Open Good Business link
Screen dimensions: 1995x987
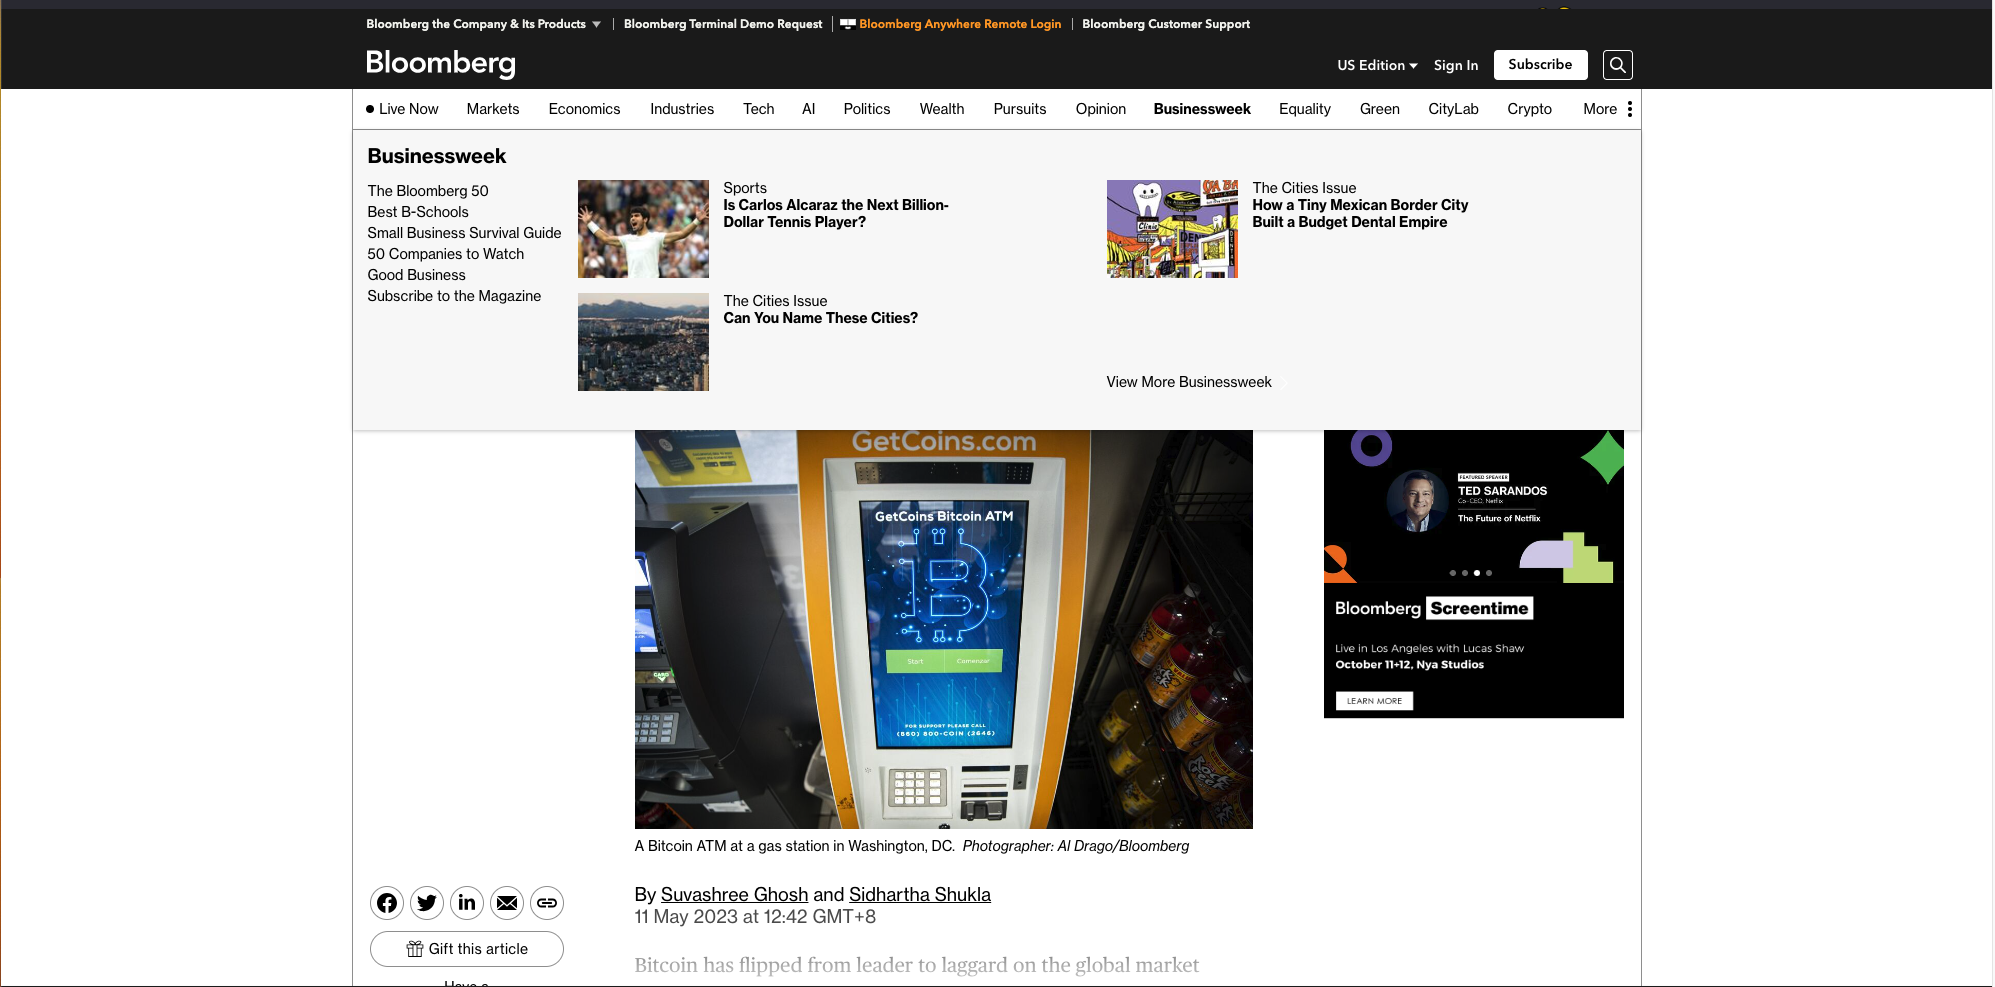click(x=416, y=275)
